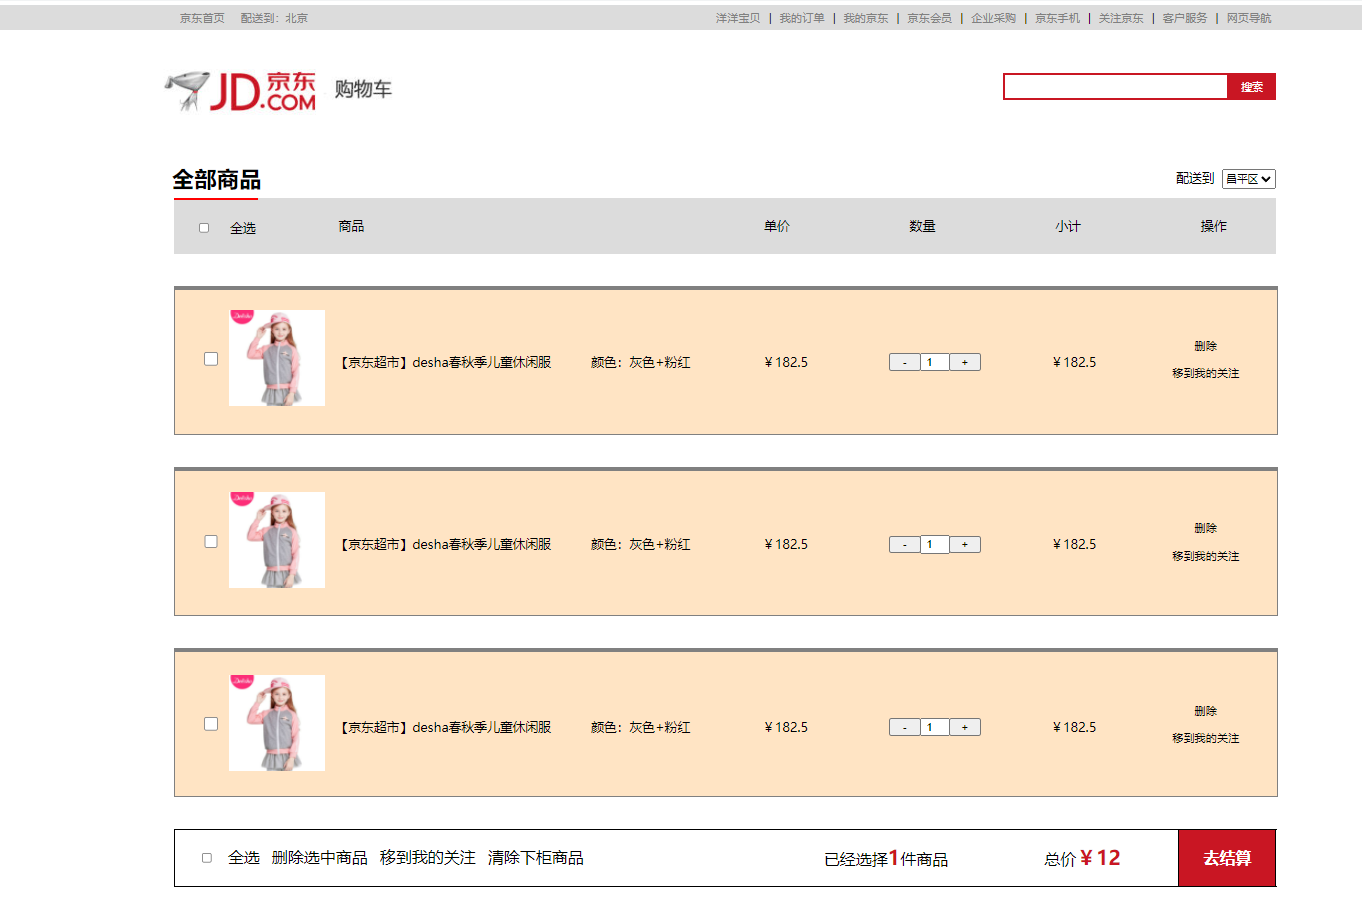Open the 昌平区 delivery district dropdown
The width and height of the screenshot is (1362, 899).
click(x=1249, y=179)
